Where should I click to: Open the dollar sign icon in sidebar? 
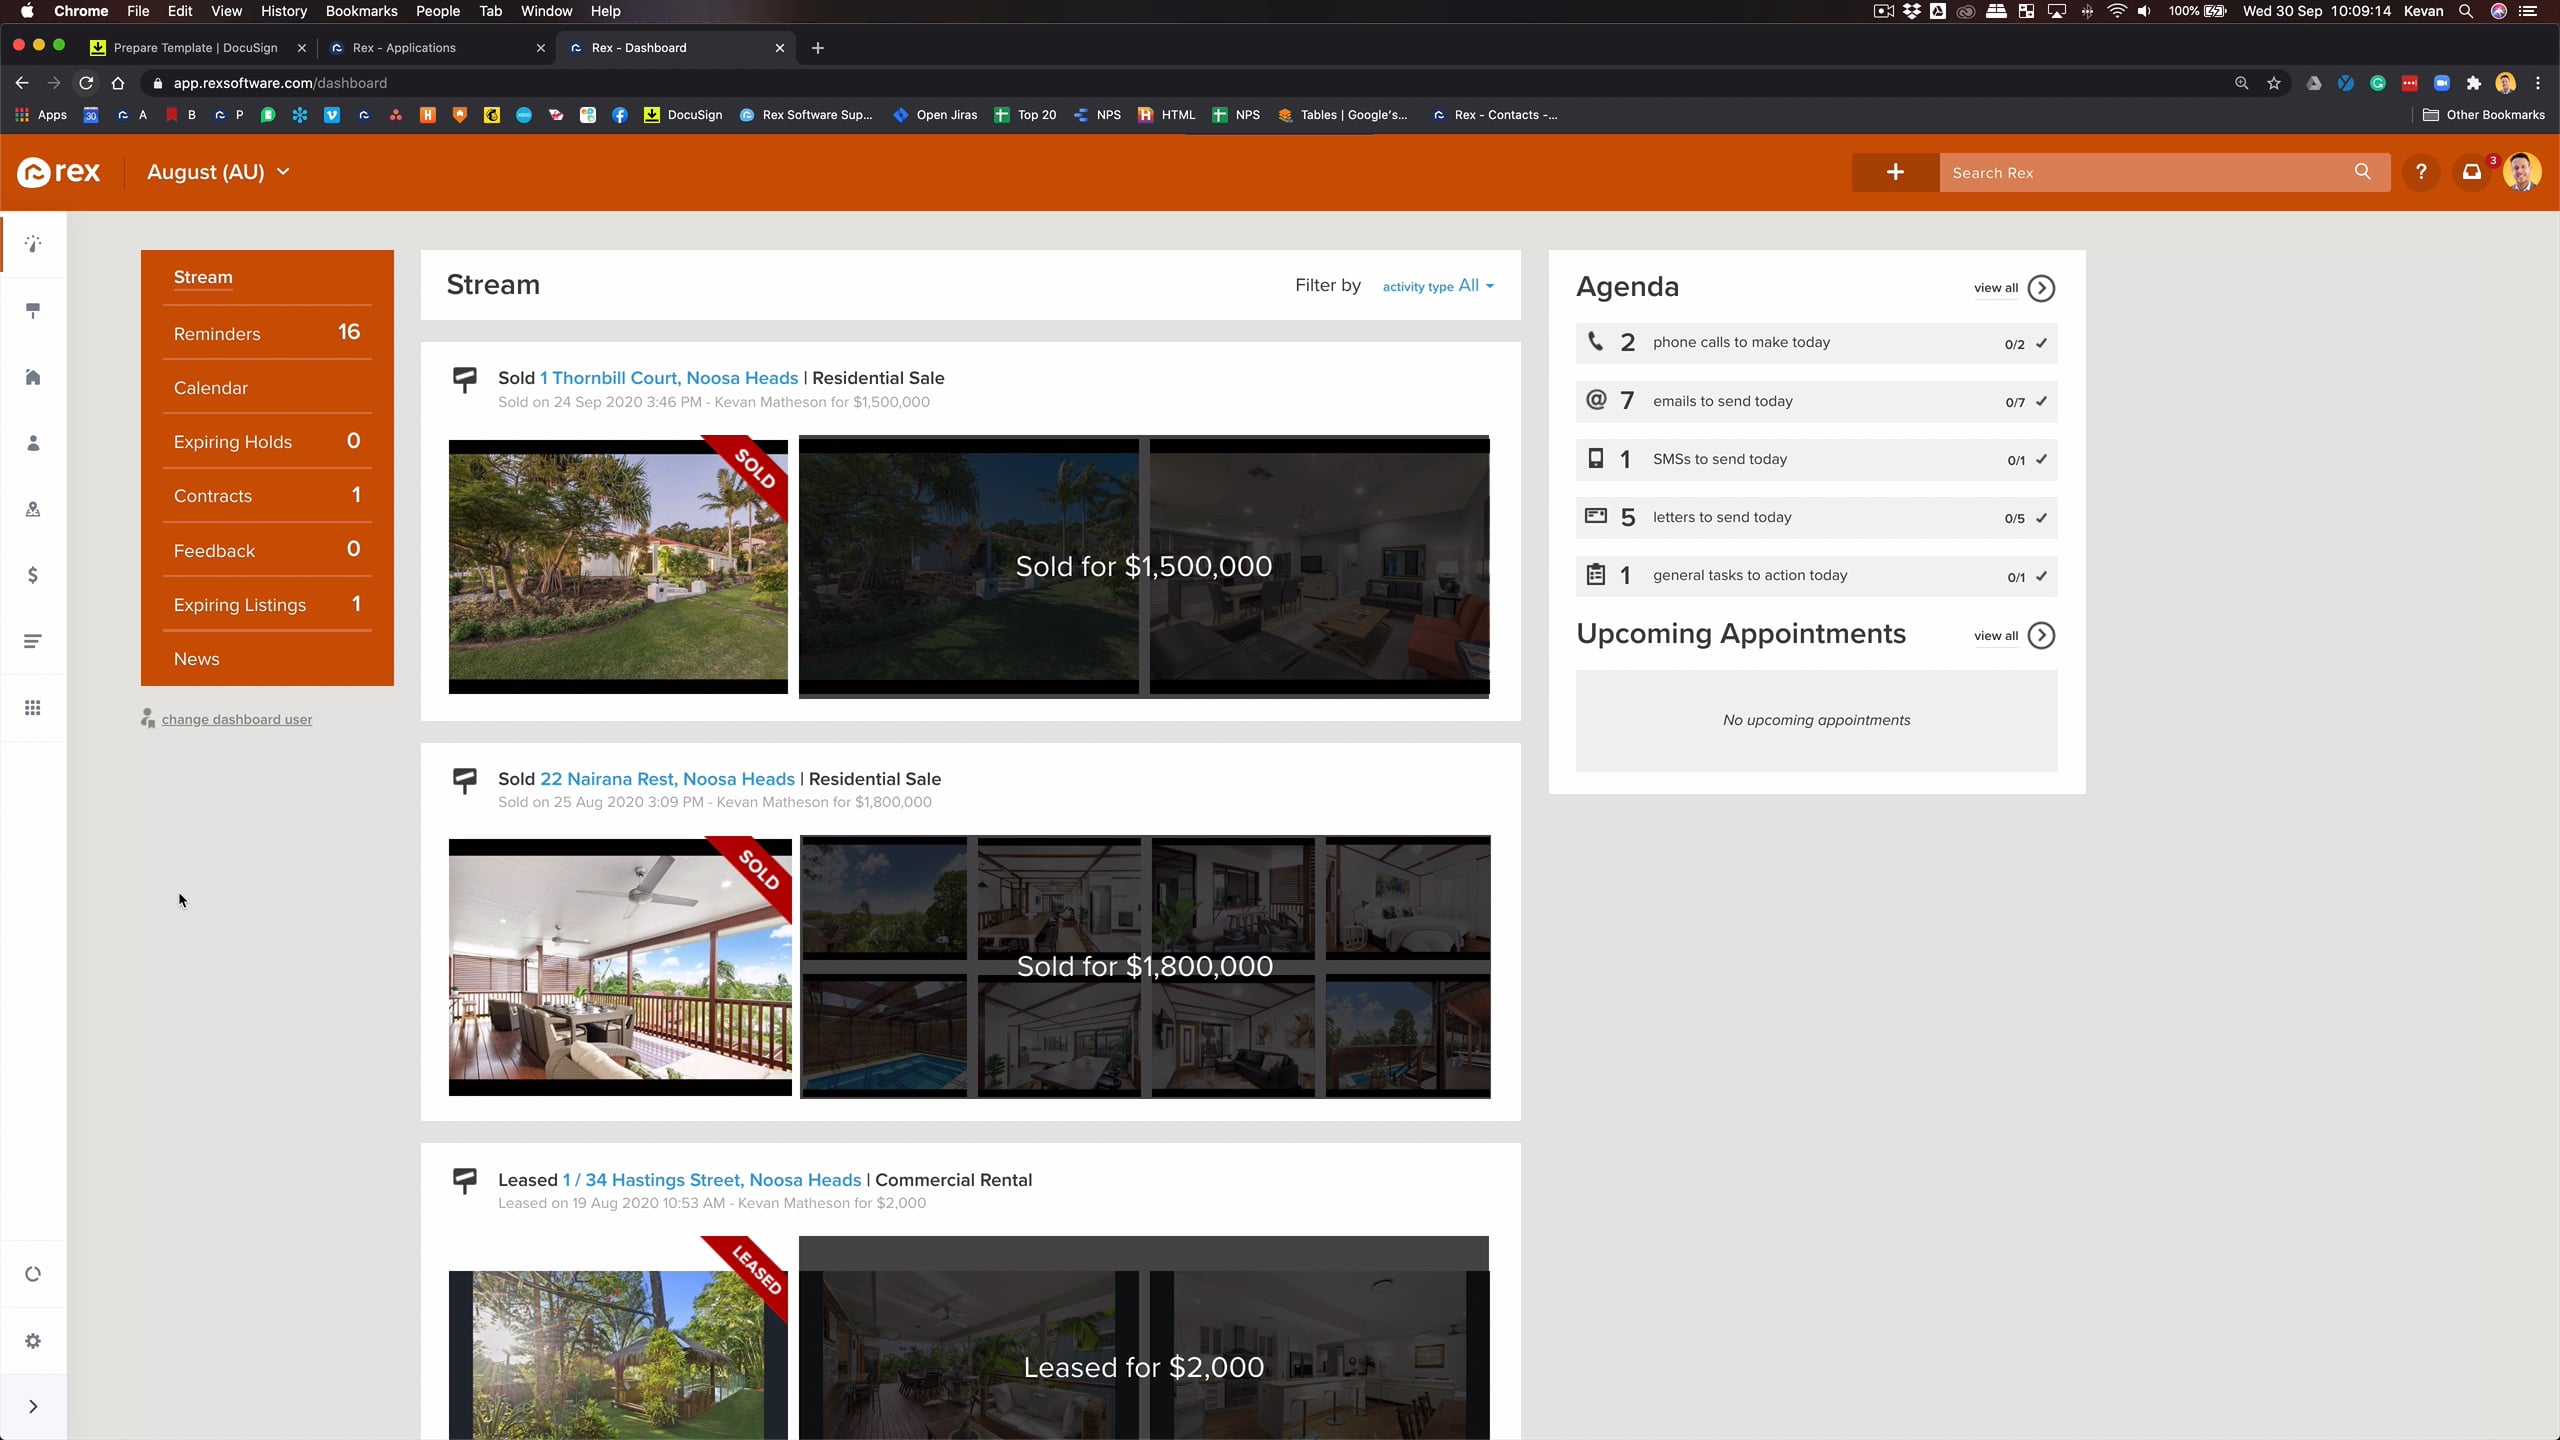[33, 575]
